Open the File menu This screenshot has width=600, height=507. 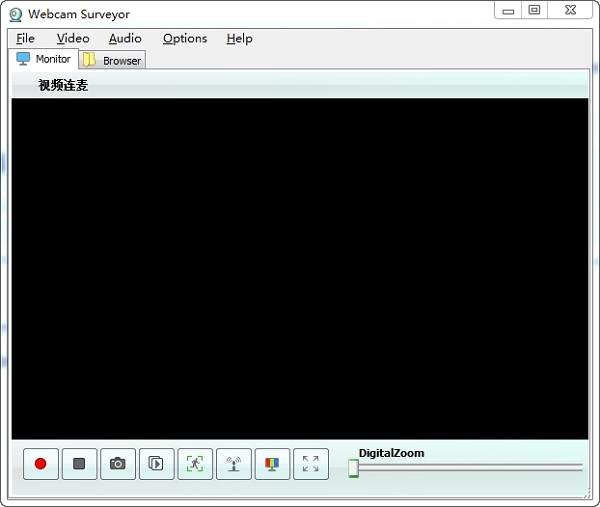click(x=25, y=39)
